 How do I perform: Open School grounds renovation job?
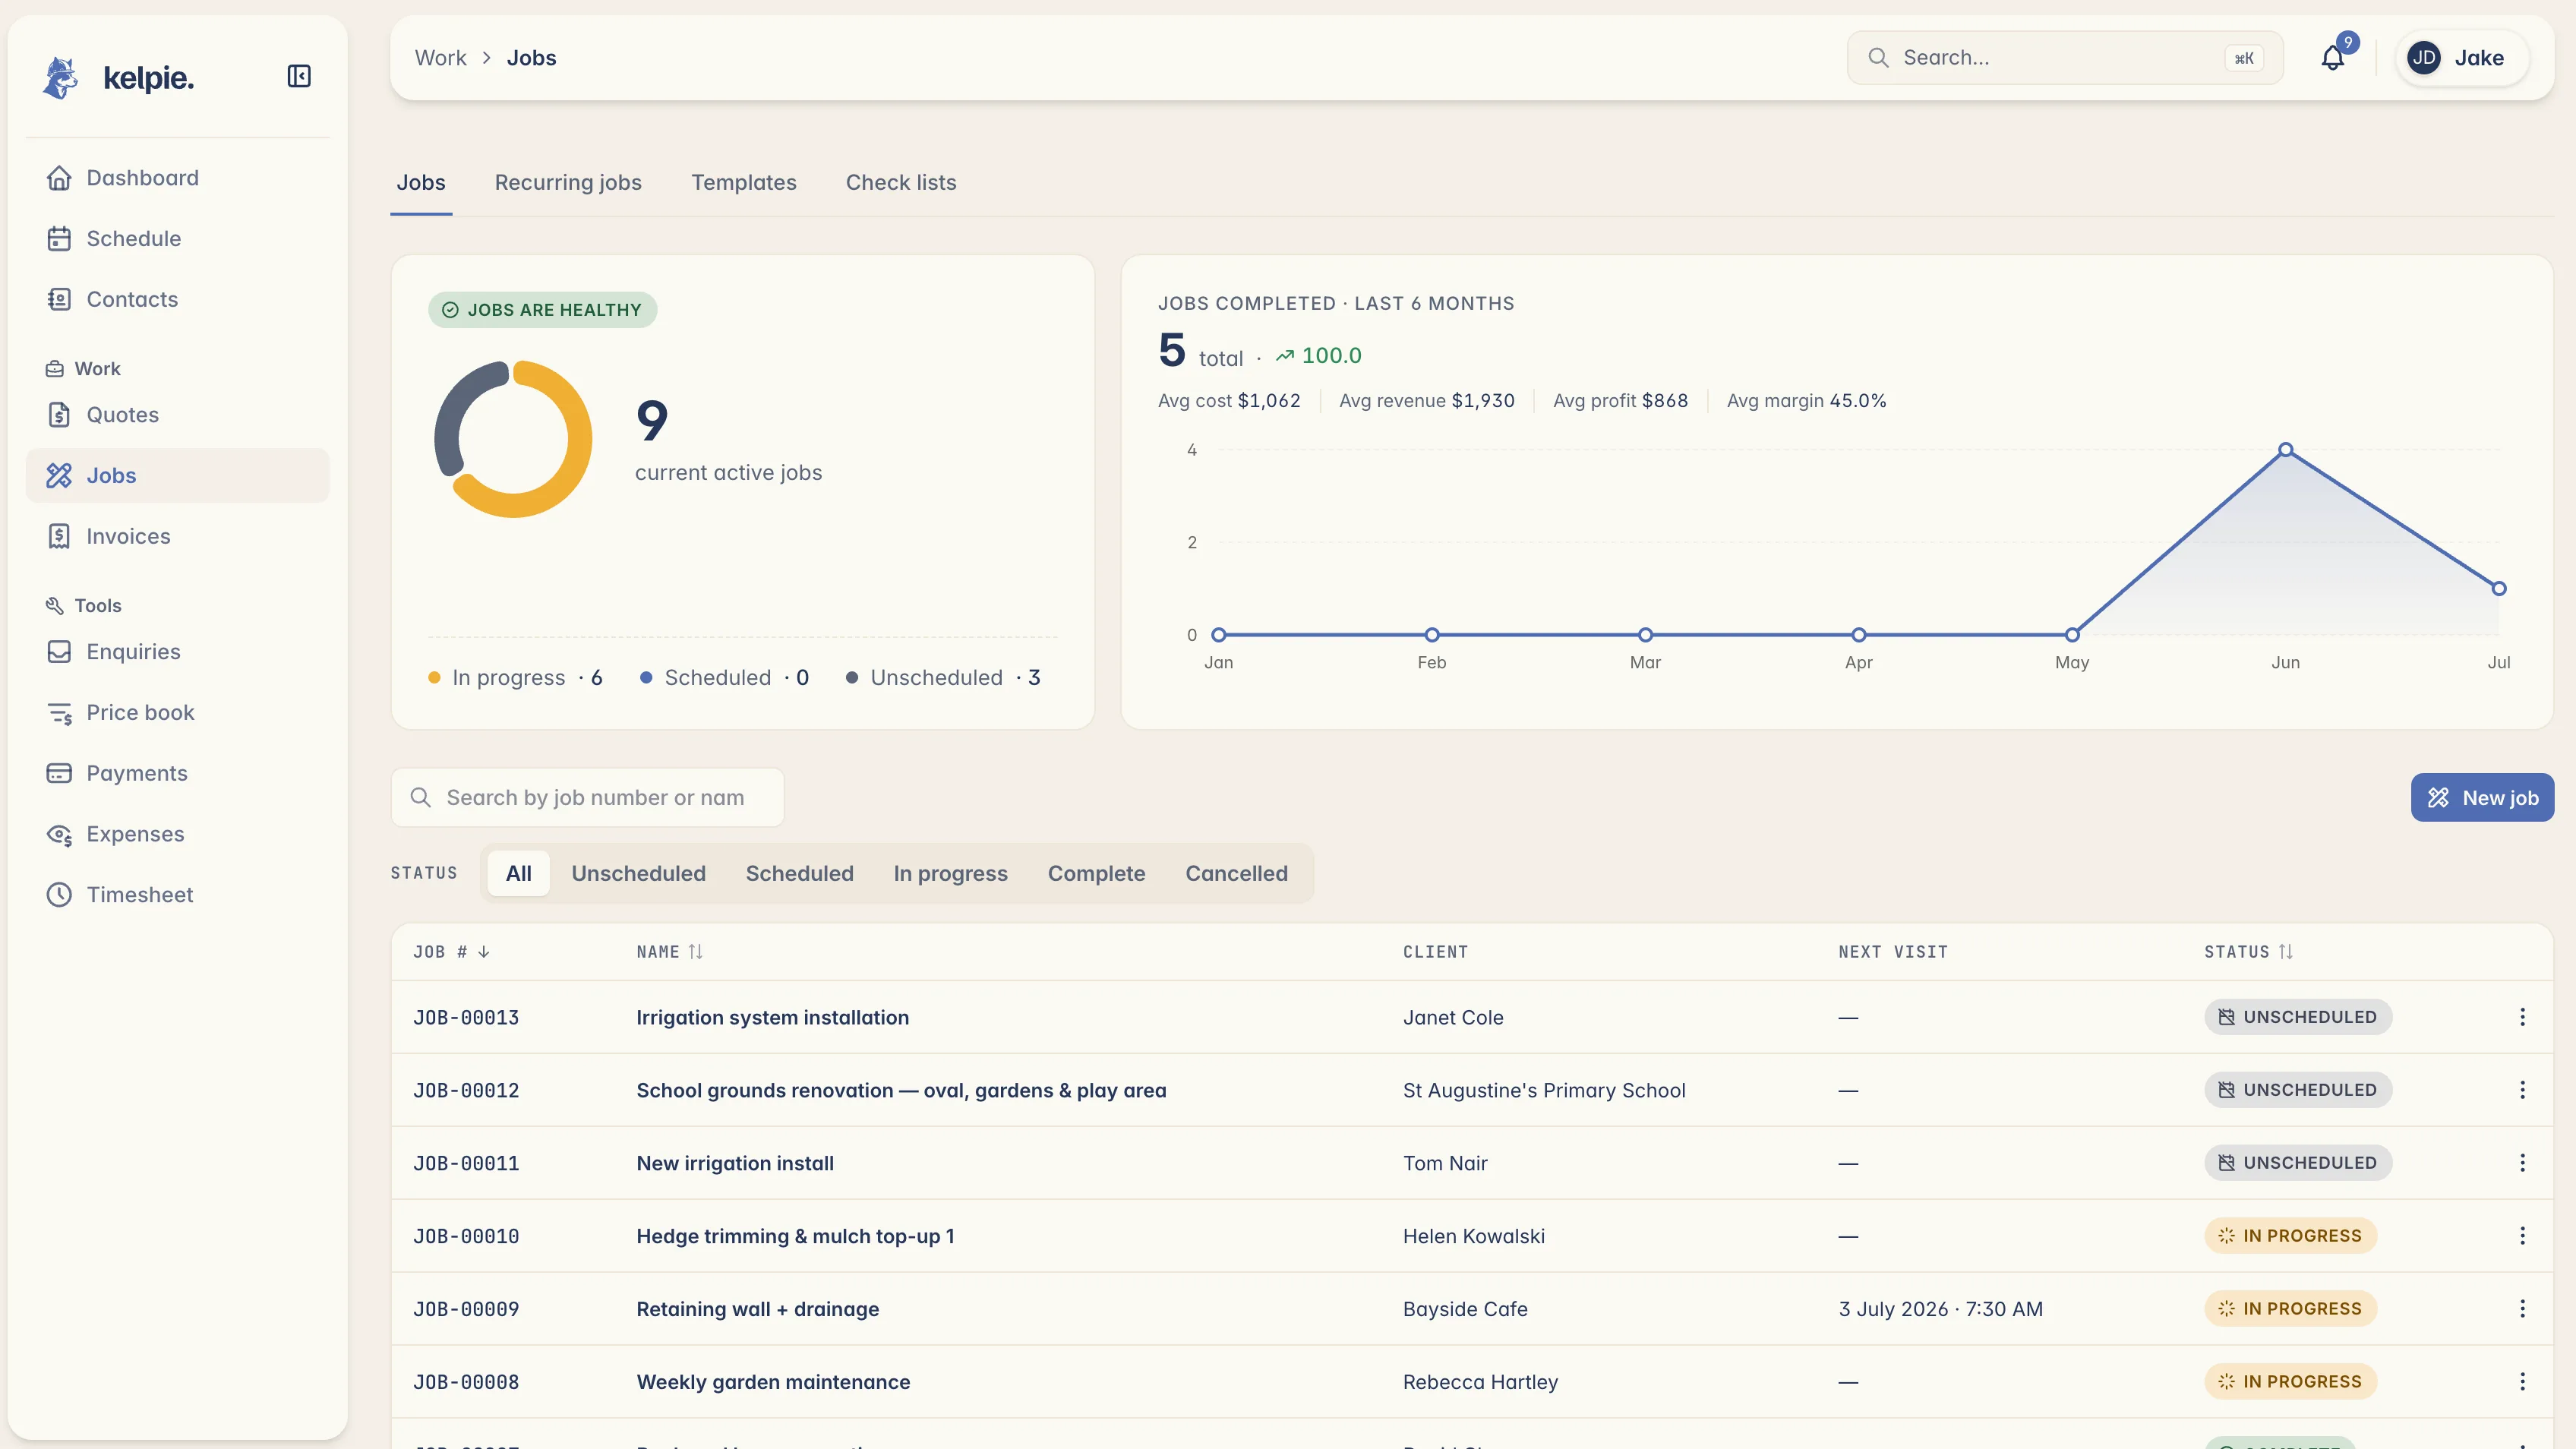pyautogui.click(x=901, y=1091)
